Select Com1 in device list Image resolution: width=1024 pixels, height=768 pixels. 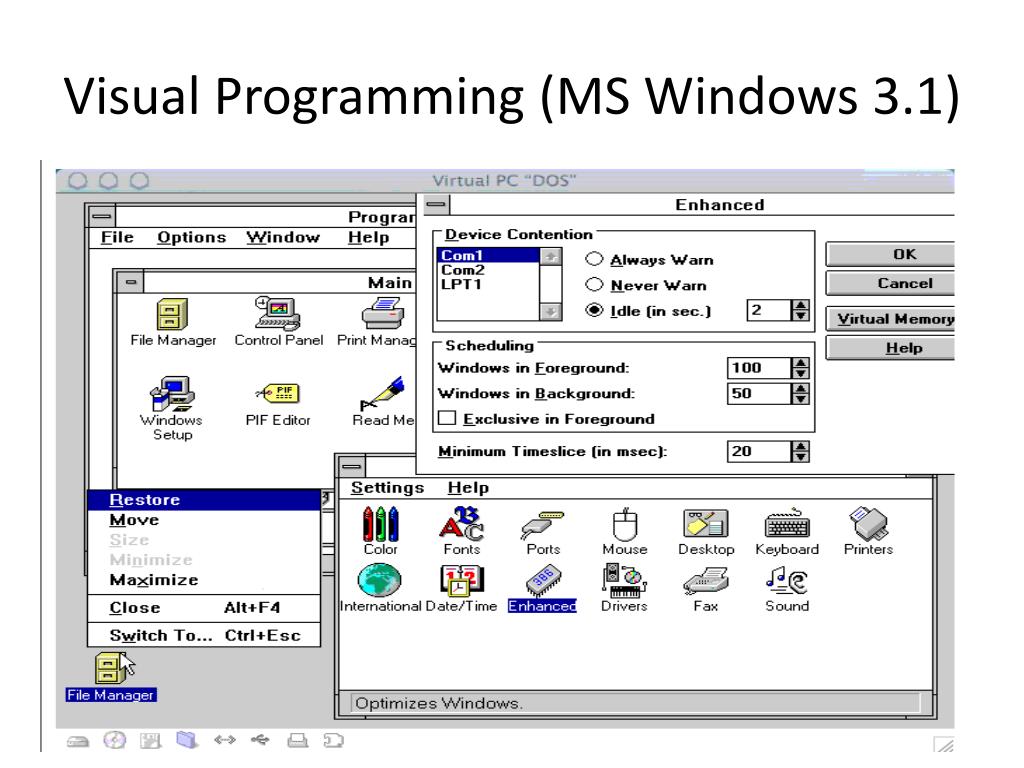click(488, 255)
